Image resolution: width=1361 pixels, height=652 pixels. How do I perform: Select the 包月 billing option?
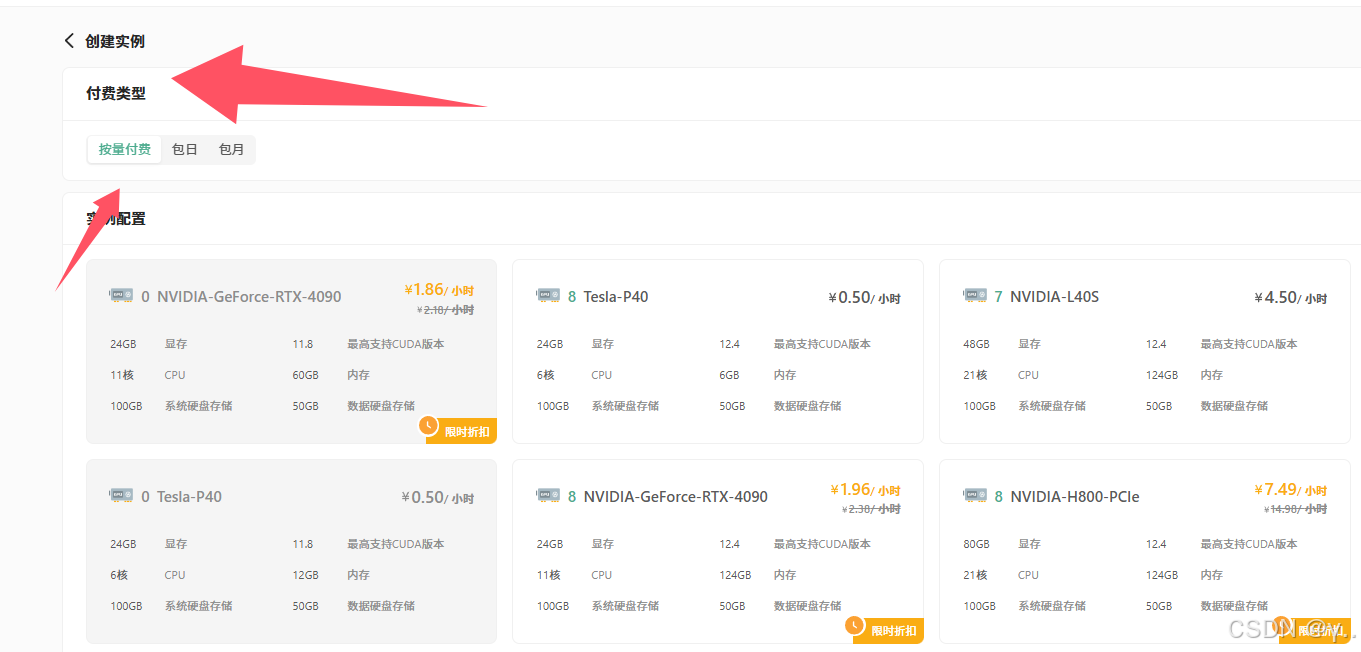click(231, 148)
